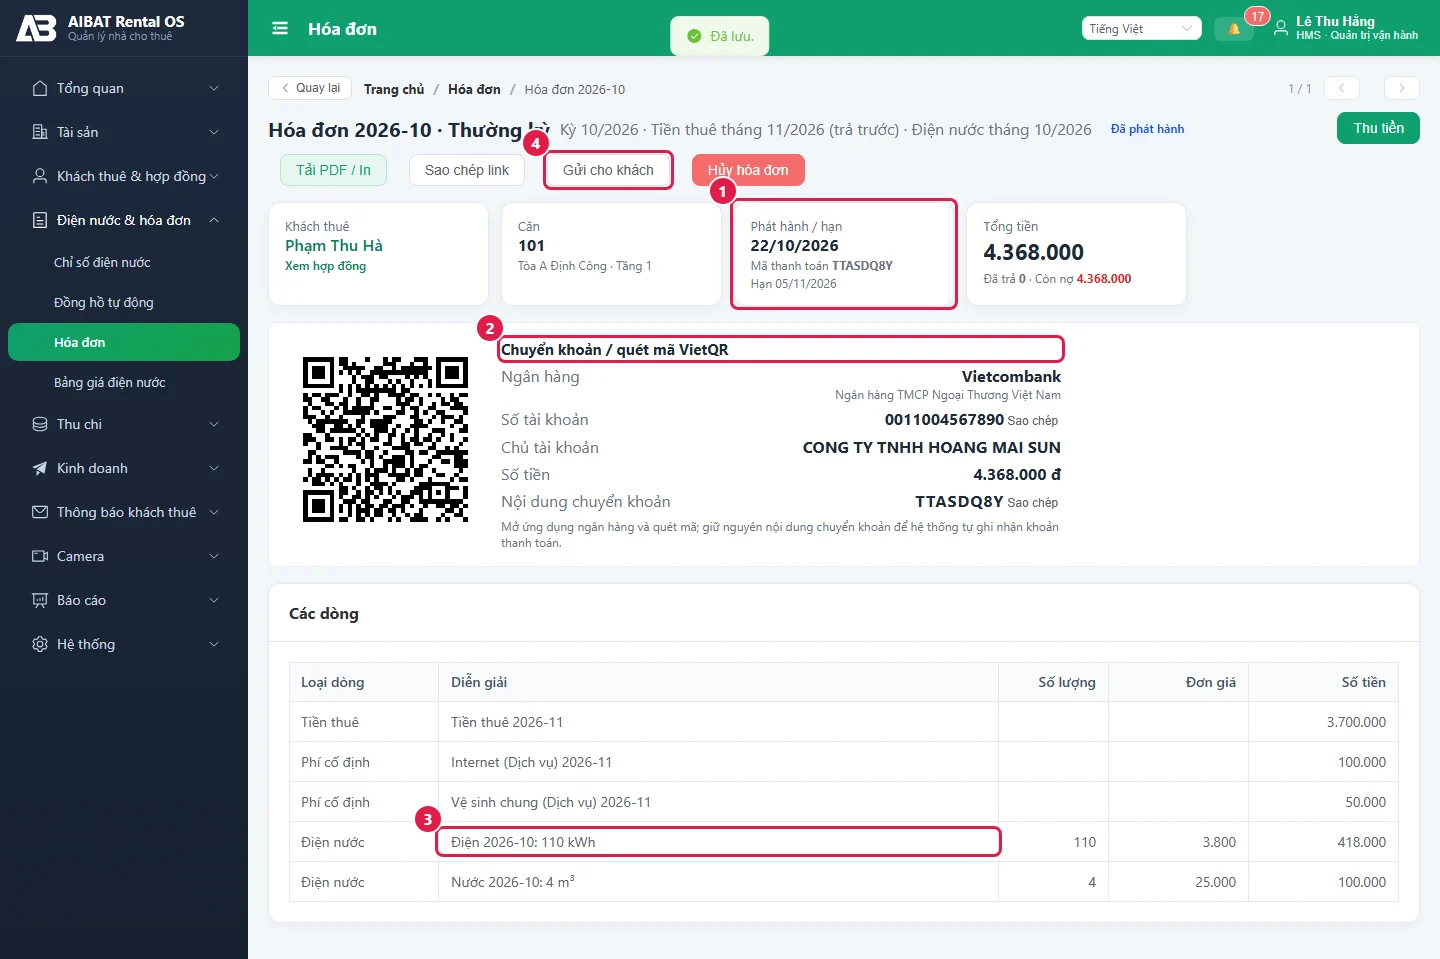
Task: Click the Quay lại back button
Action: click(310, 88)
